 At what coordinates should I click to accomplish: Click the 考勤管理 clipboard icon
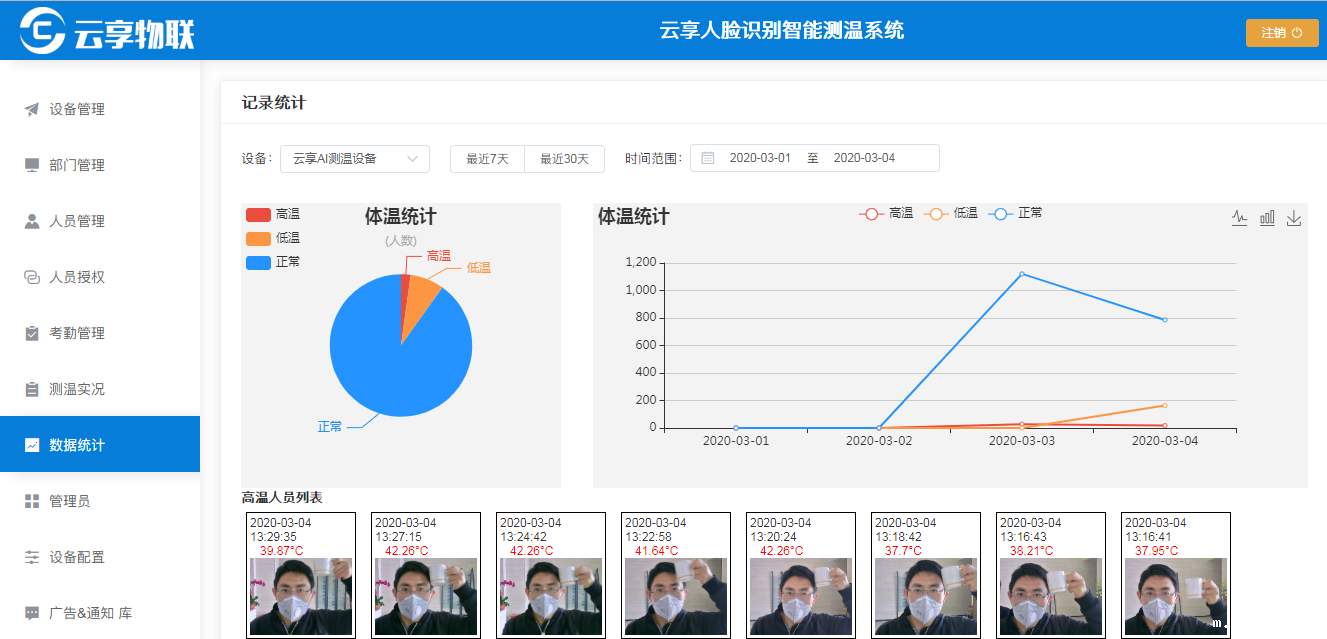32,333
